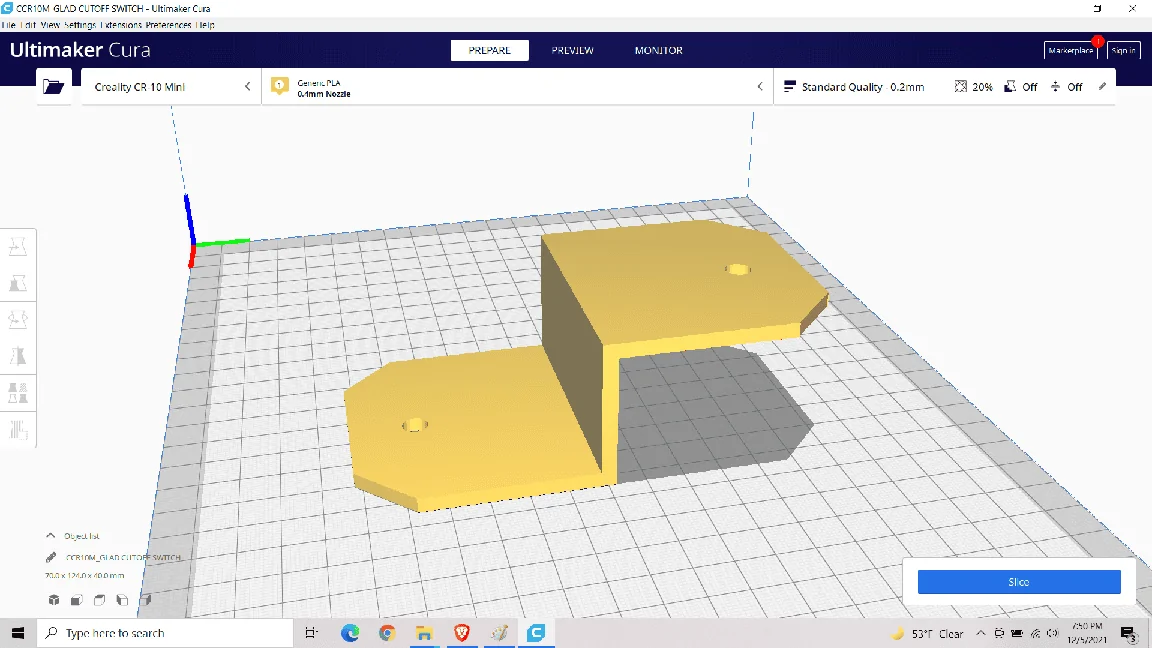The width and height of the screenshot is (1152, 648).
Task: Click the 20% infill icon
Action: 960,87
